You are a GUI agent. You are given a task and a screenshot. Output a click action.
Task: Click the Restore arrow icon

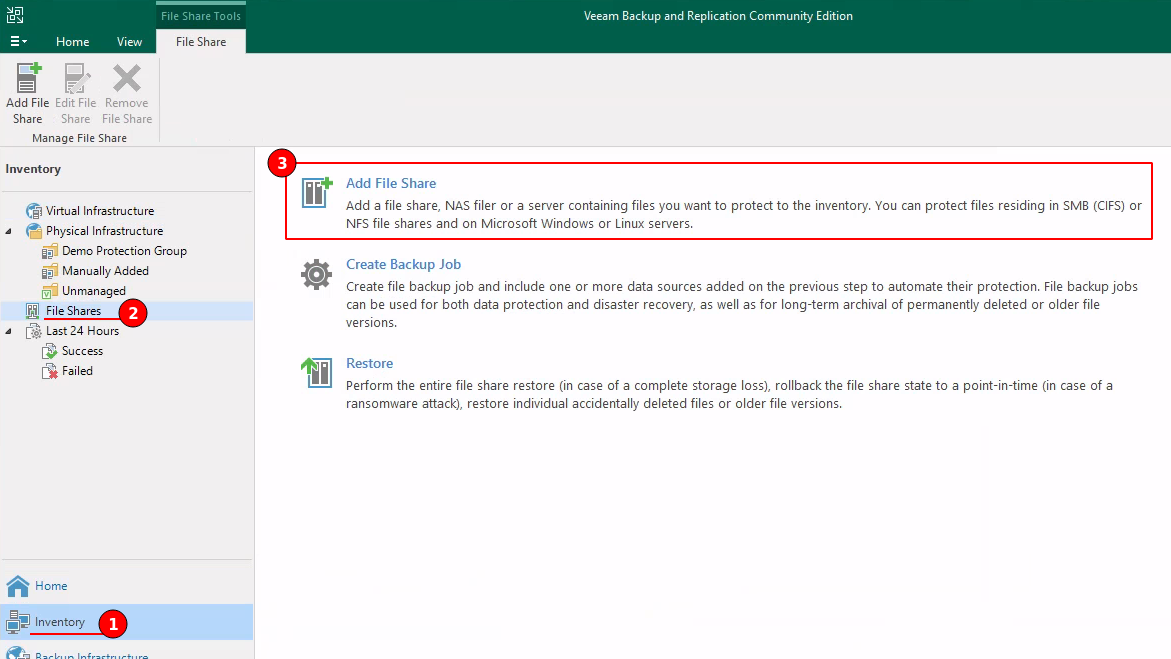point(317,372)
